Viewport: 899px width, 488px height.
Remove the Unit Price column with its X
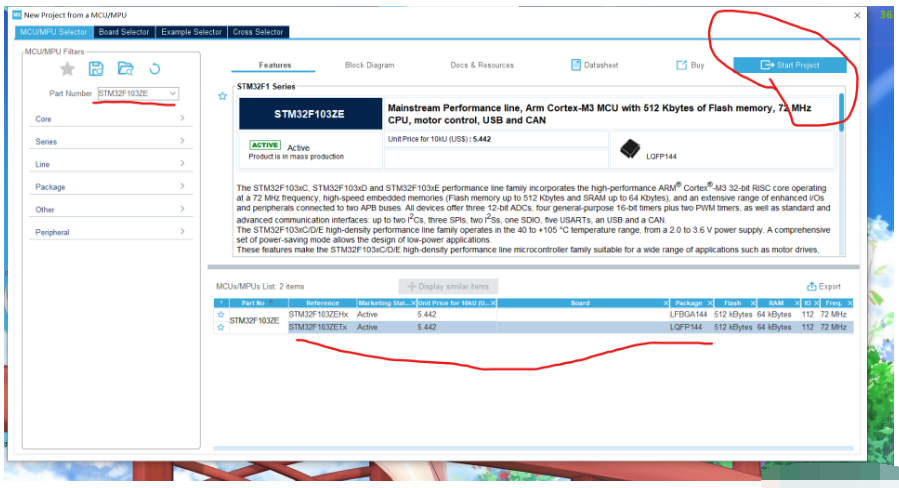pos(493,303)
